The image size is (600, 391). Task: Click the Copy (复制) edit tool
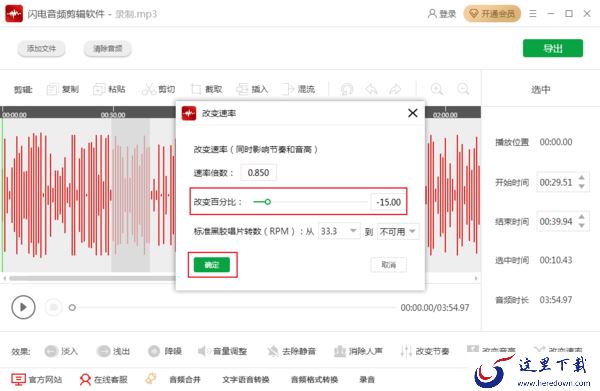tap(63, 89)
